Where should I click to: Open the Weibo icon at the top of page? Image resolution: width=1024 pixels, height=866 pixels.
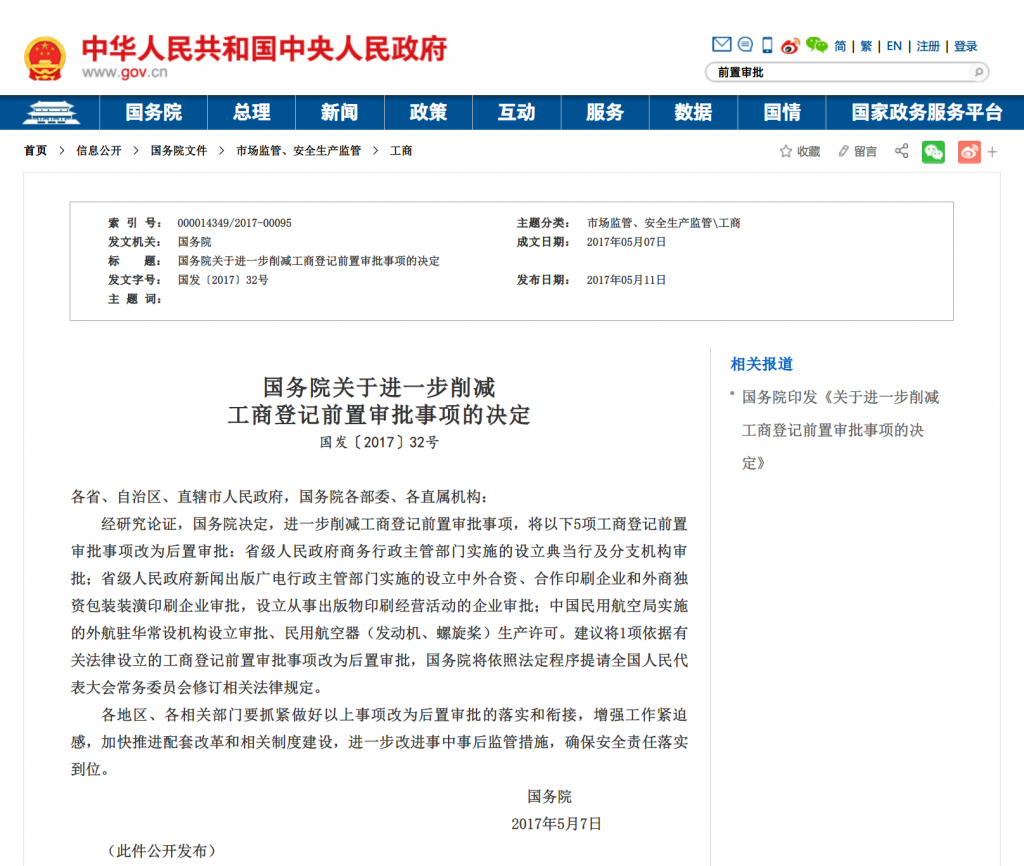click(x=789, y=45)
